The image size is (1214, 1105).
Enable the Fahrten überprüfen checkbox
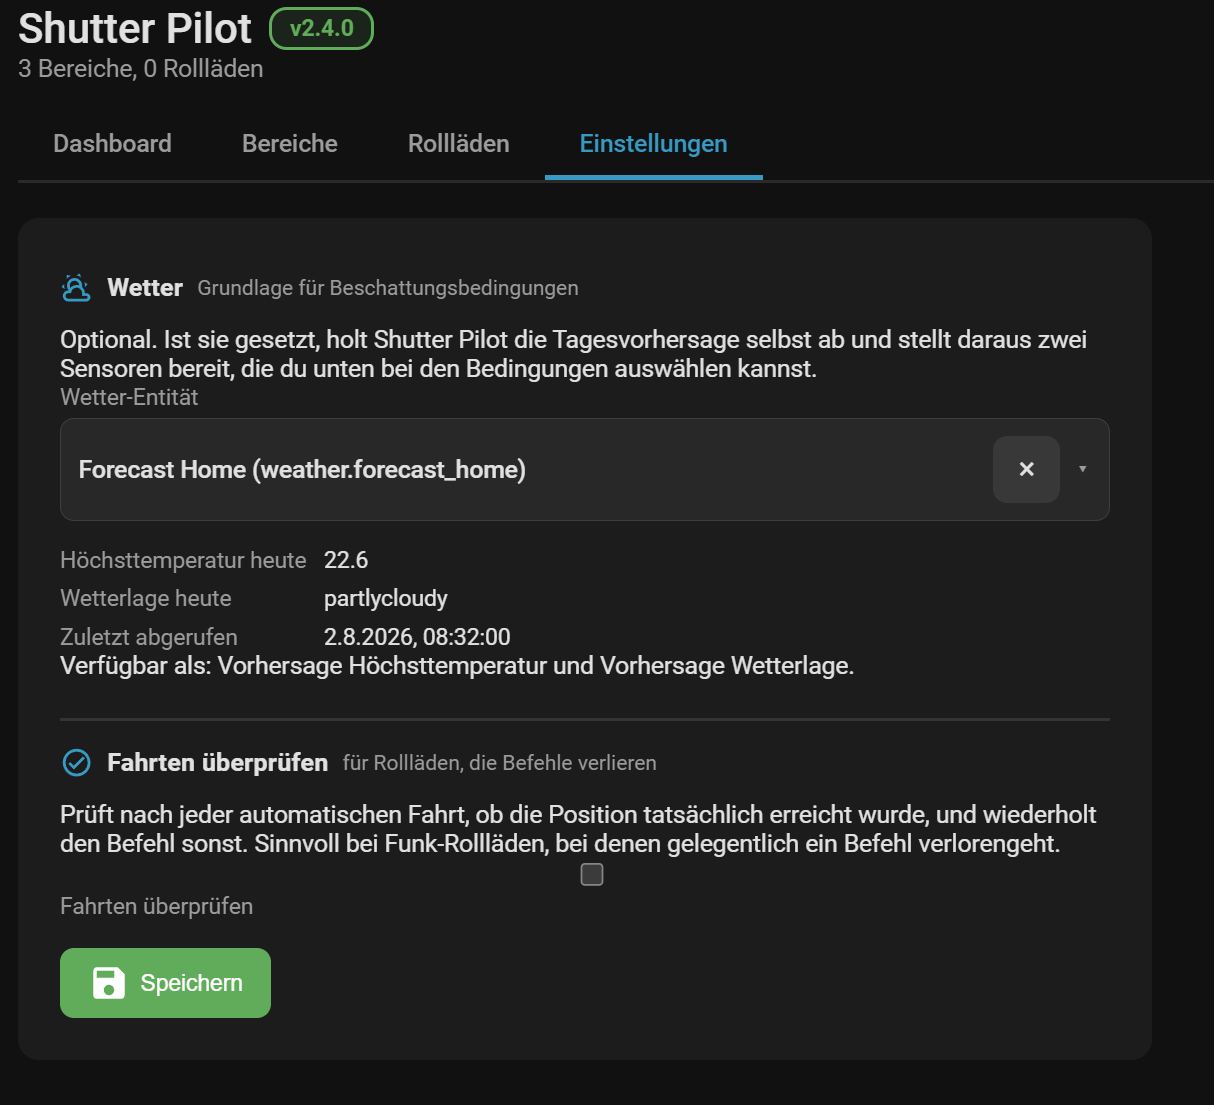592,875
